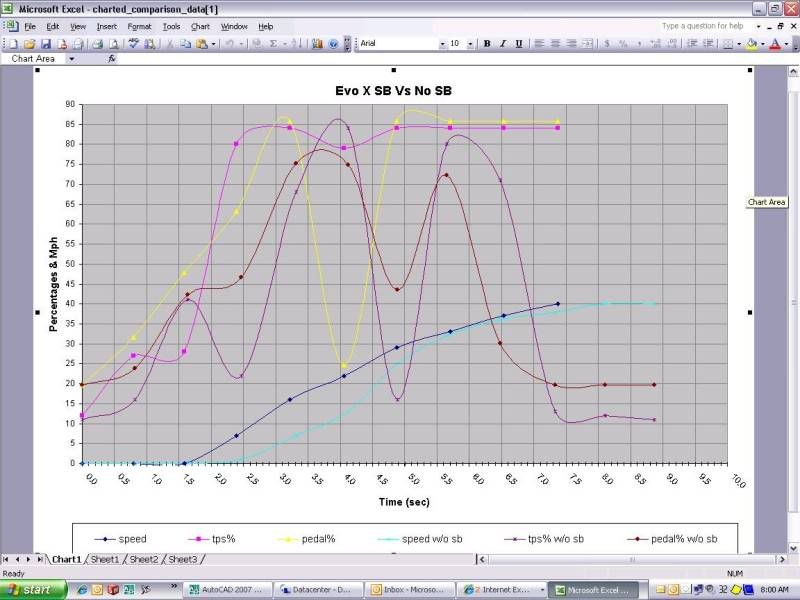Click the Align Right icon
This screenshot has height=600, width=800.
click(x=571, y=44)
